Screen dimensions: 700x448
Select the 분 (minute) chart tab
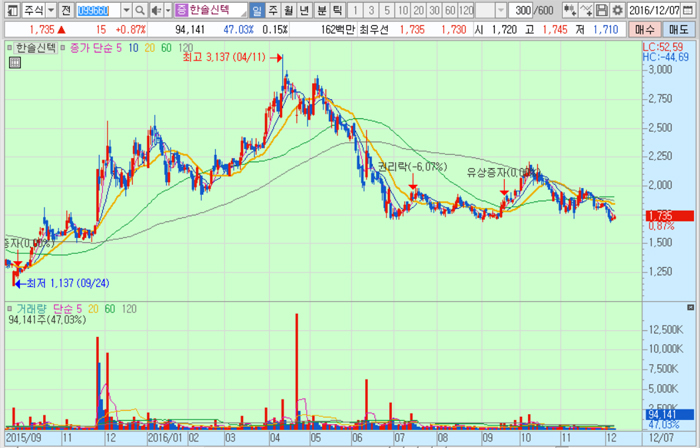322,10
